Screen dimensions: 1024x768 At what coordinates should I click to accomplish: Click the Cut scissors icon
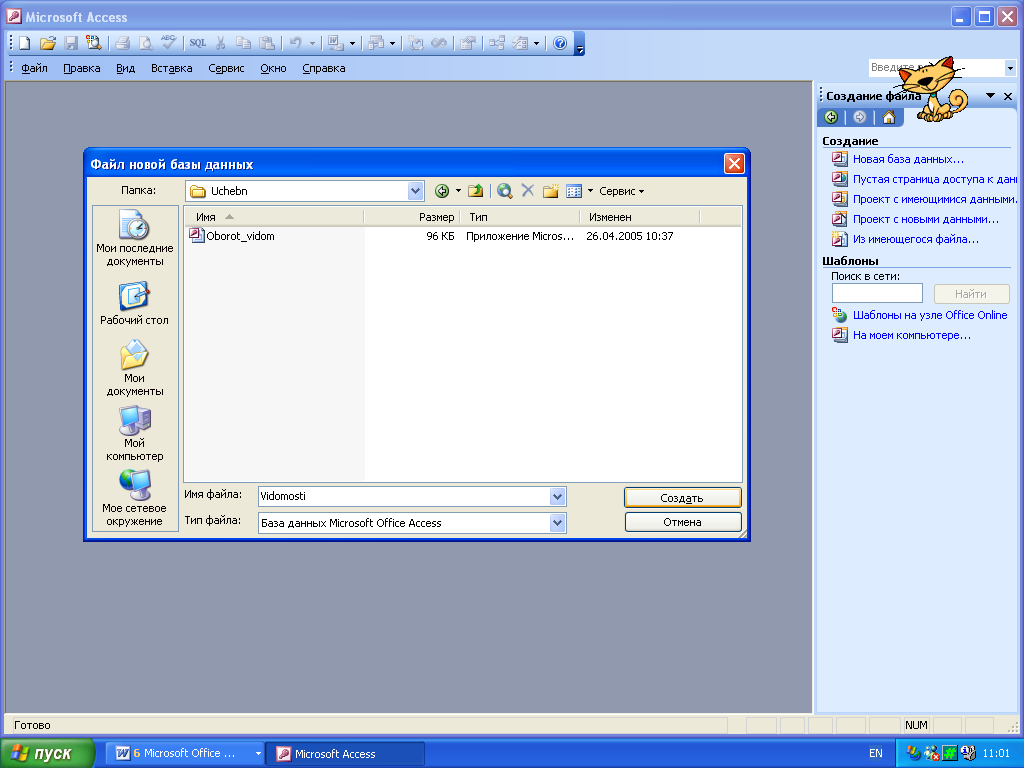pos(221,44)
